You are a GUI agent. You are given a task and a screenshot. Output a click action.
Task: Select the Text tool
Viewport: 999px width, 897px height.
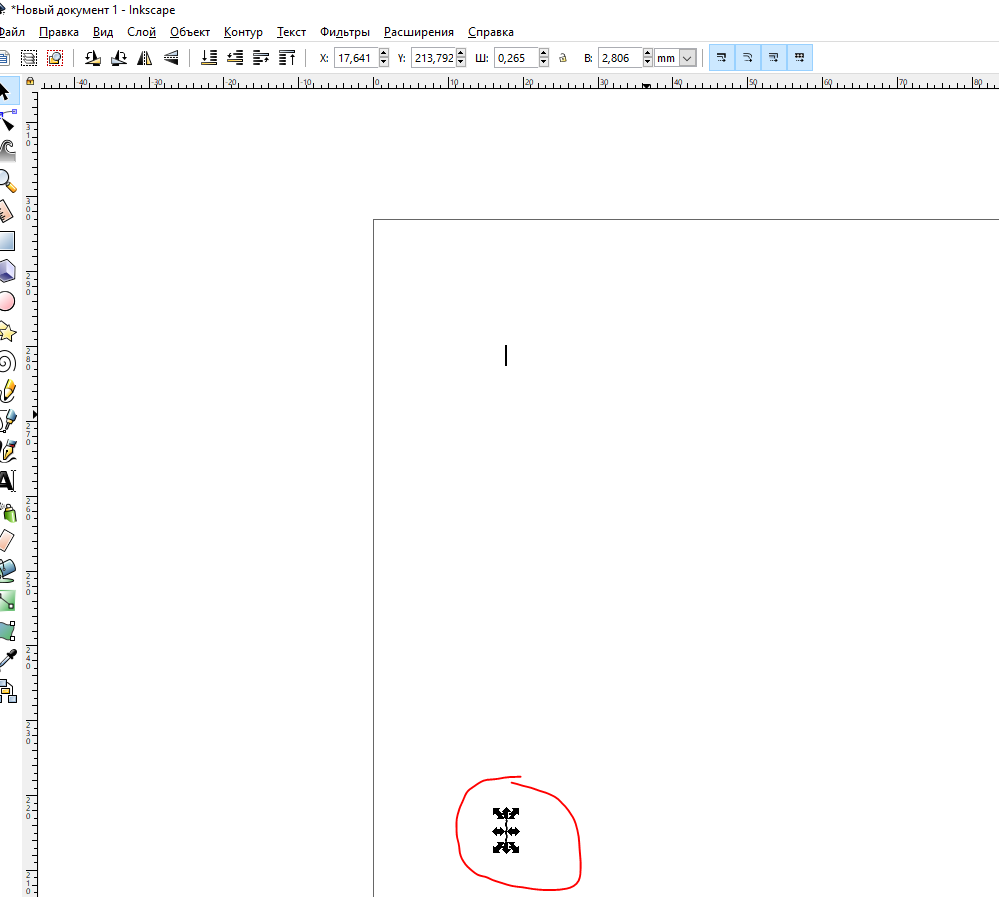pyautogui.click(x=7, y=481)
